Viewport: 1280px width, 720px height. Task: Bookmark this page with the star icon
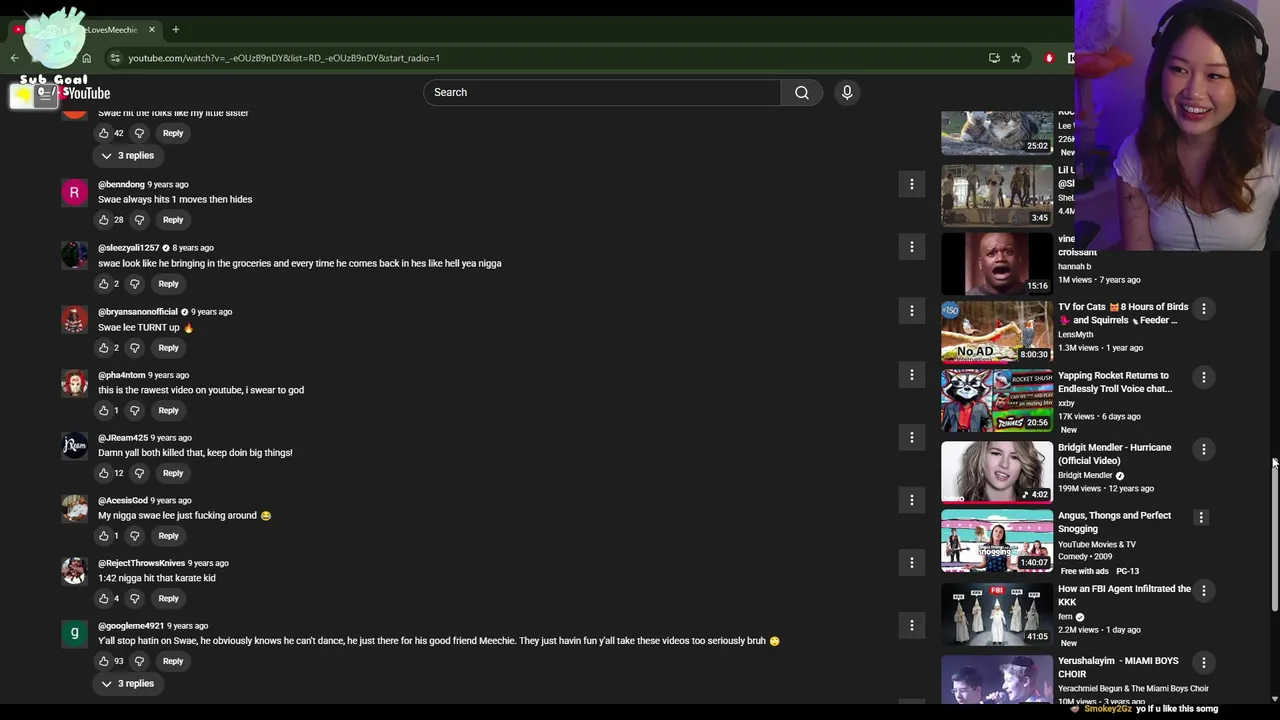(1016, 58)
